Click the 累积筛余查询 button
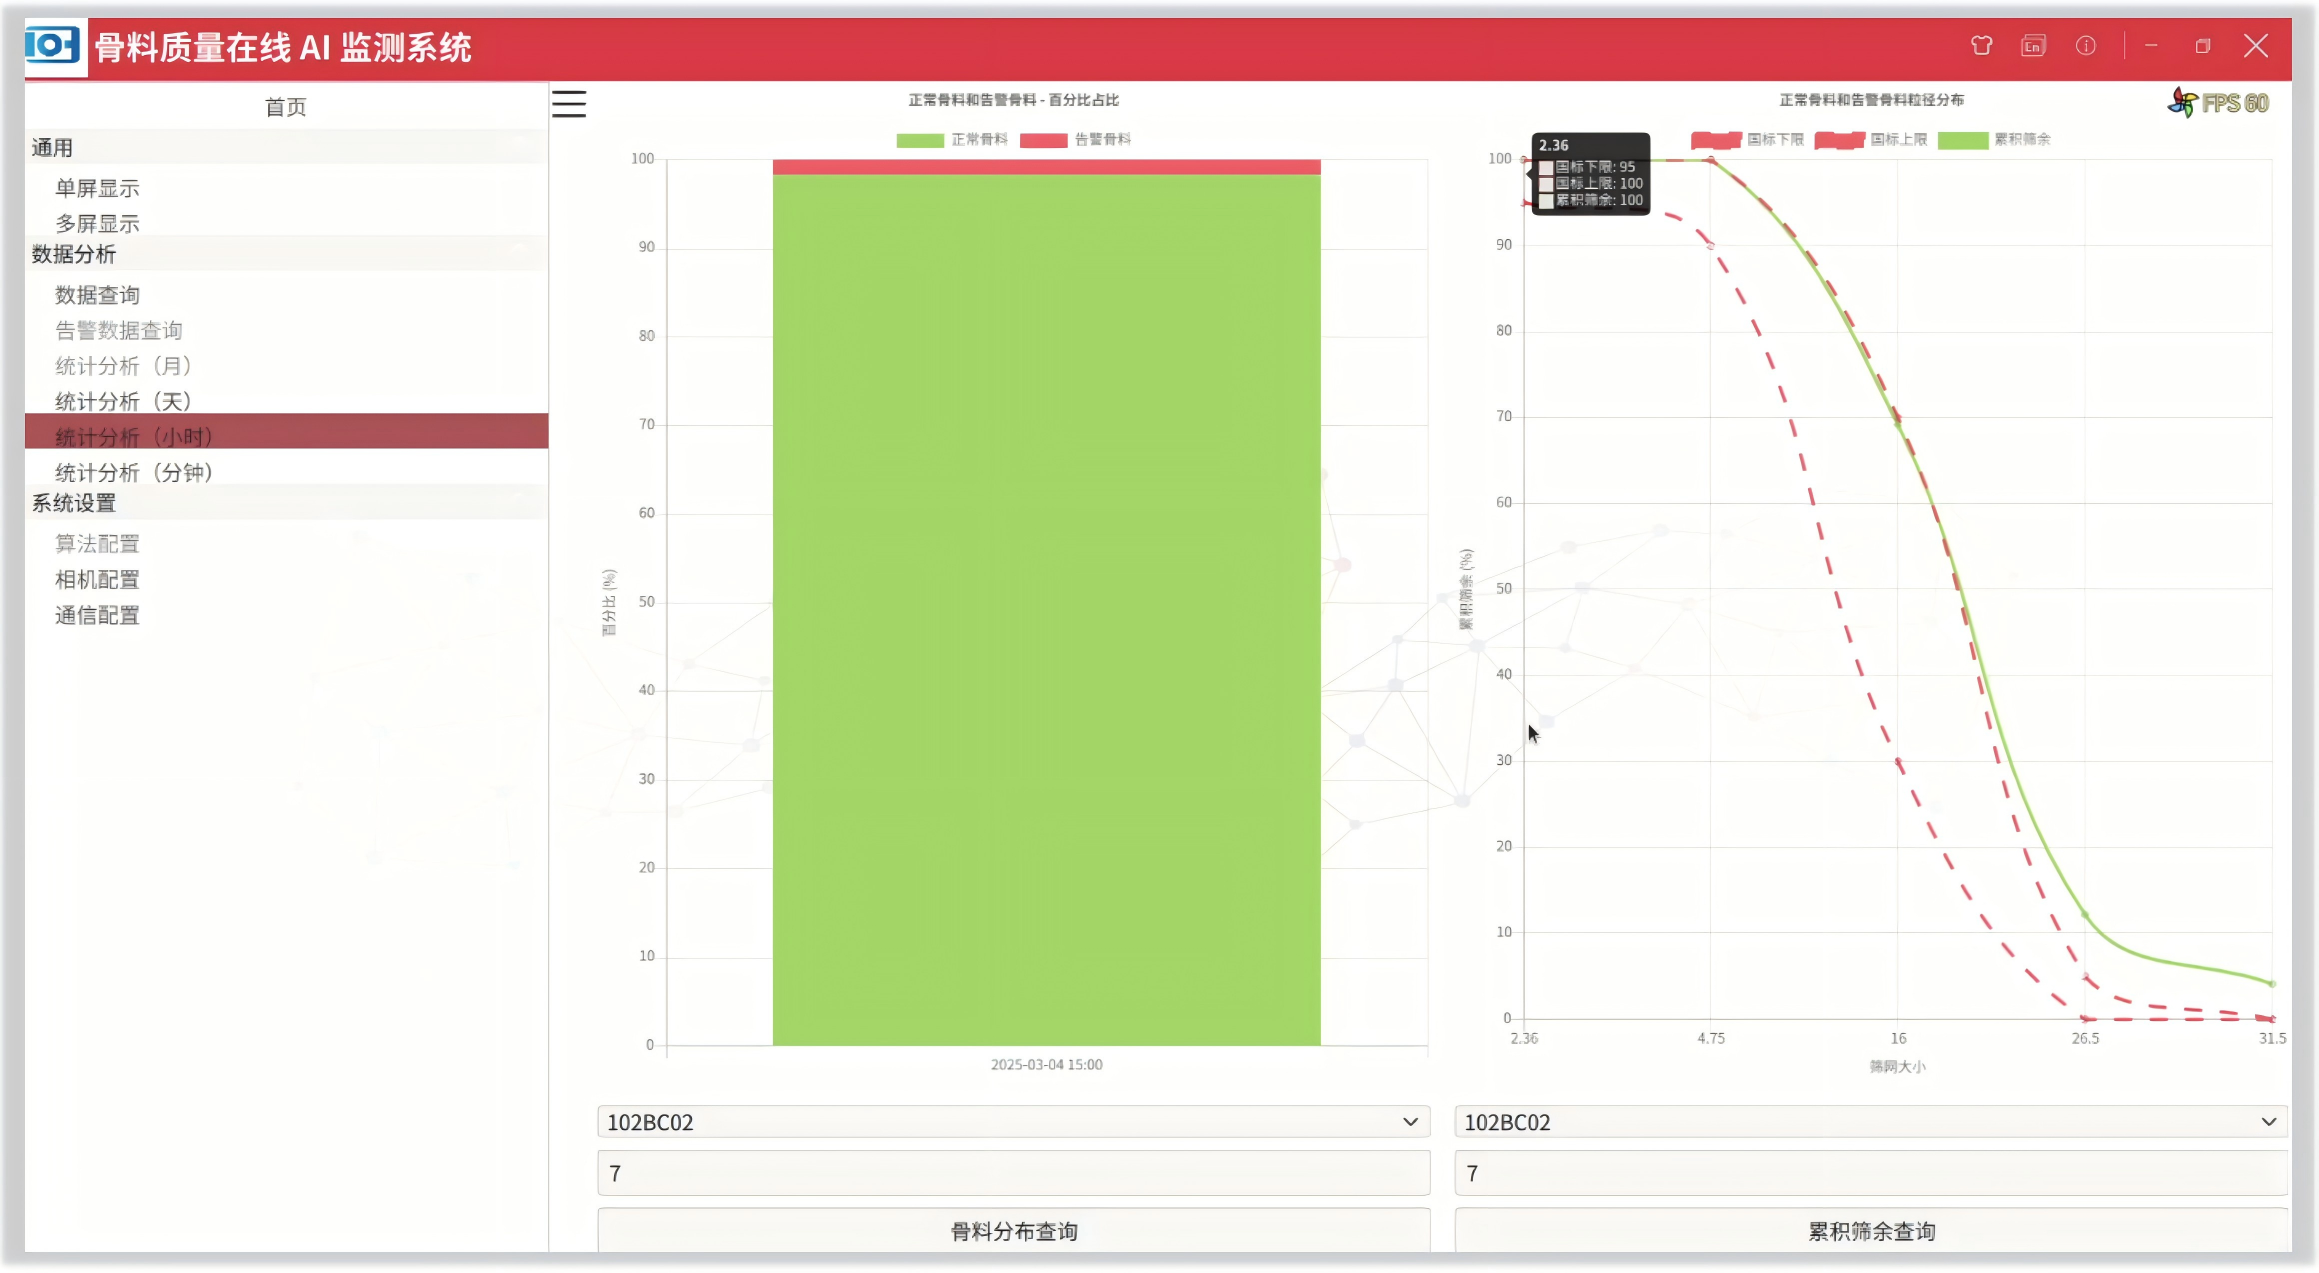The height and width of the screenshot is (1273, 2319). pyautogui.click(x=1870, y=1231)
